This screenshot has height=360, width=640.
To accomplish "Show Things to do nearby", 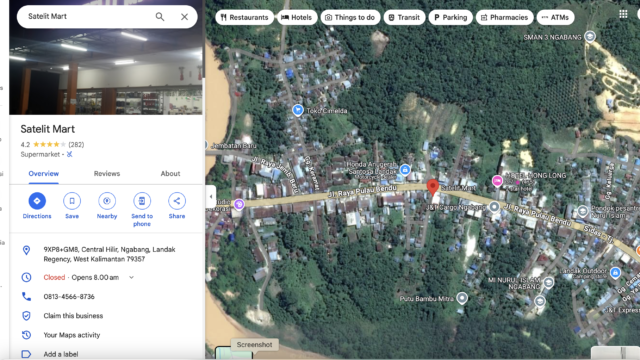I will pos(350,17).
